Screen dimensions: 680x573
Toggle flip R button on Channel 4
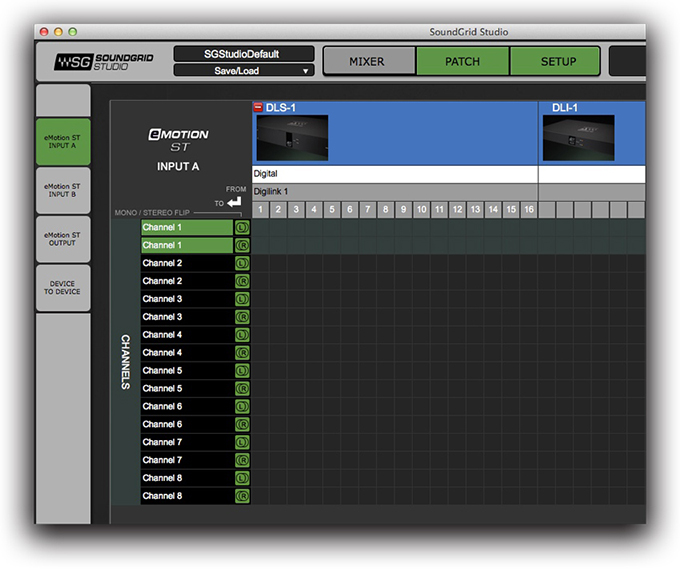click(242, 353)
